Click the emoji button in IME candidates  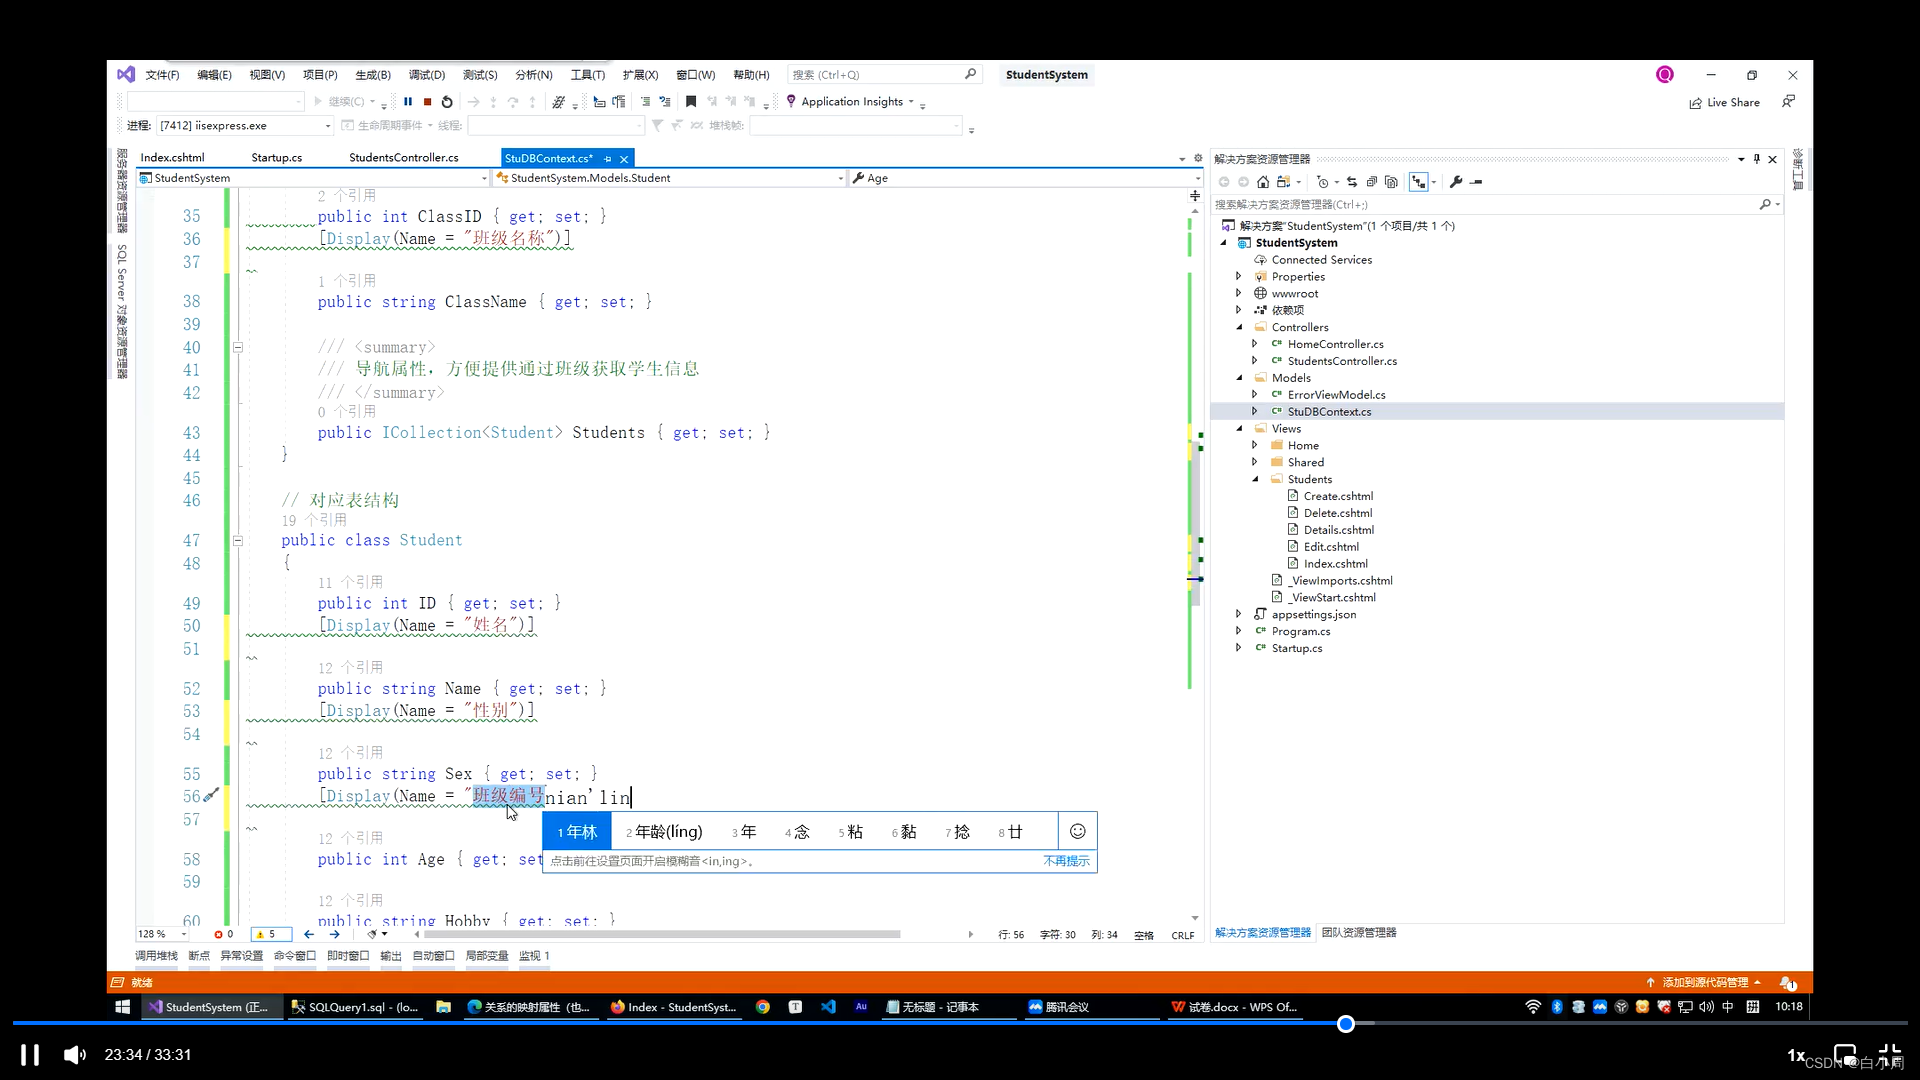1077,831
